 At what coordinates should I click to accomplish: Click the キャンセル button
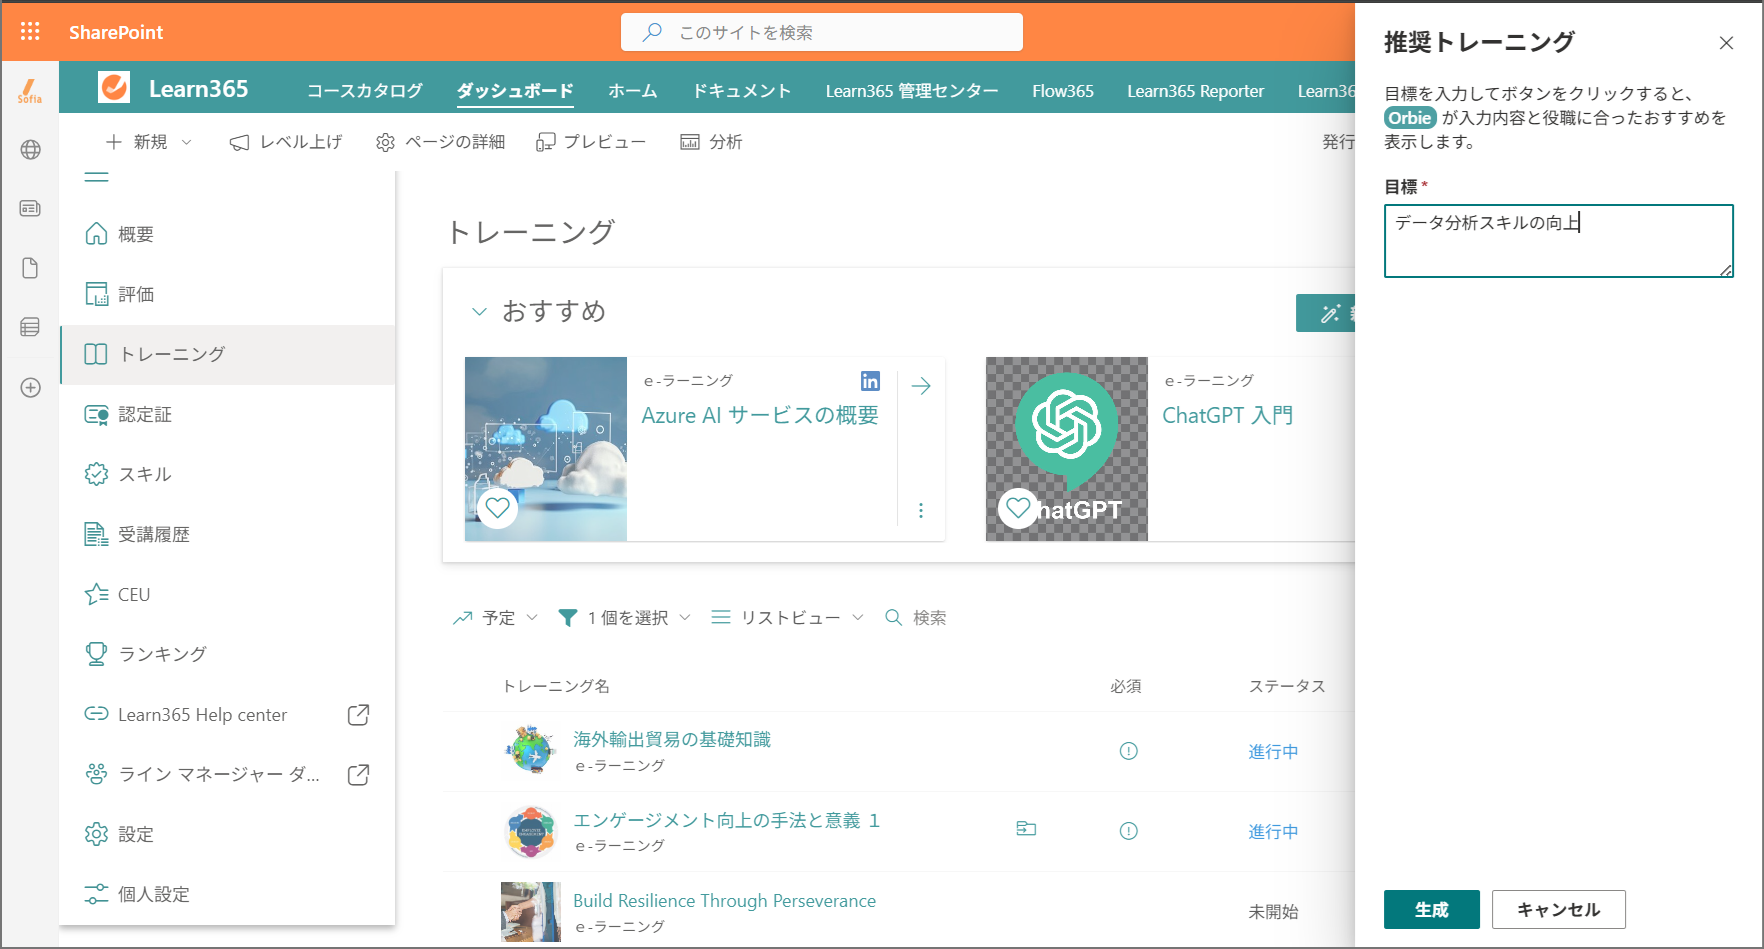coord(1558,909)
